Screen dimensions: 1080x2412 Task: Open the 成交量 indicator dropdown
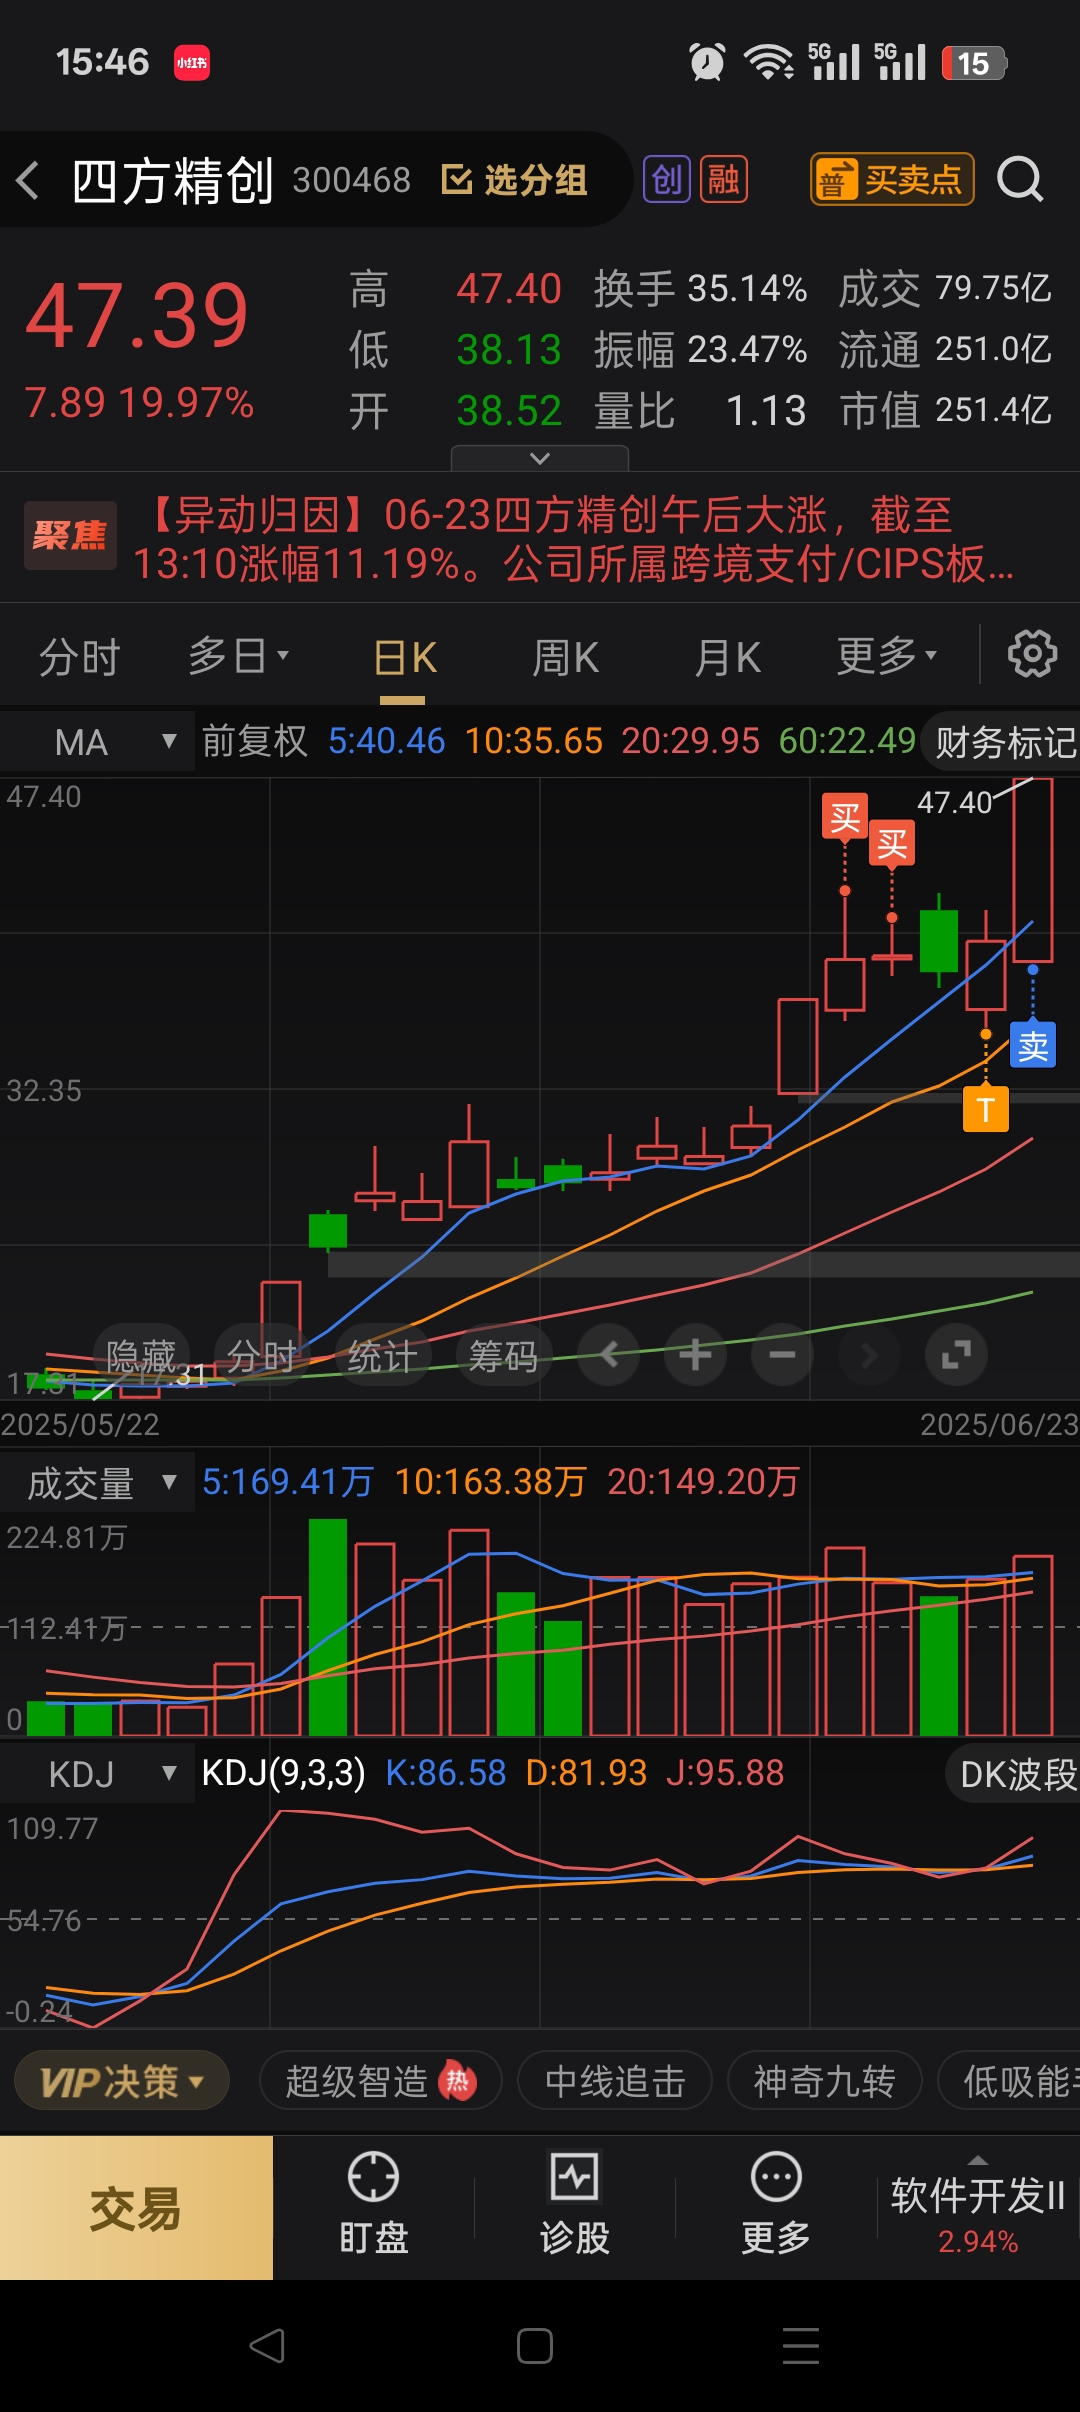tap(97, 1483)
